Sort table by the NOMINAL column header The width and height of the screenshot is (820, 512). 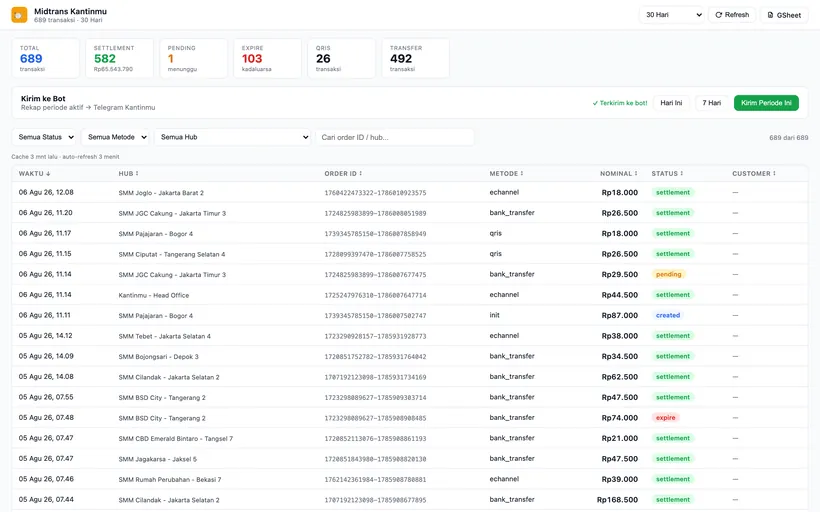619,174
